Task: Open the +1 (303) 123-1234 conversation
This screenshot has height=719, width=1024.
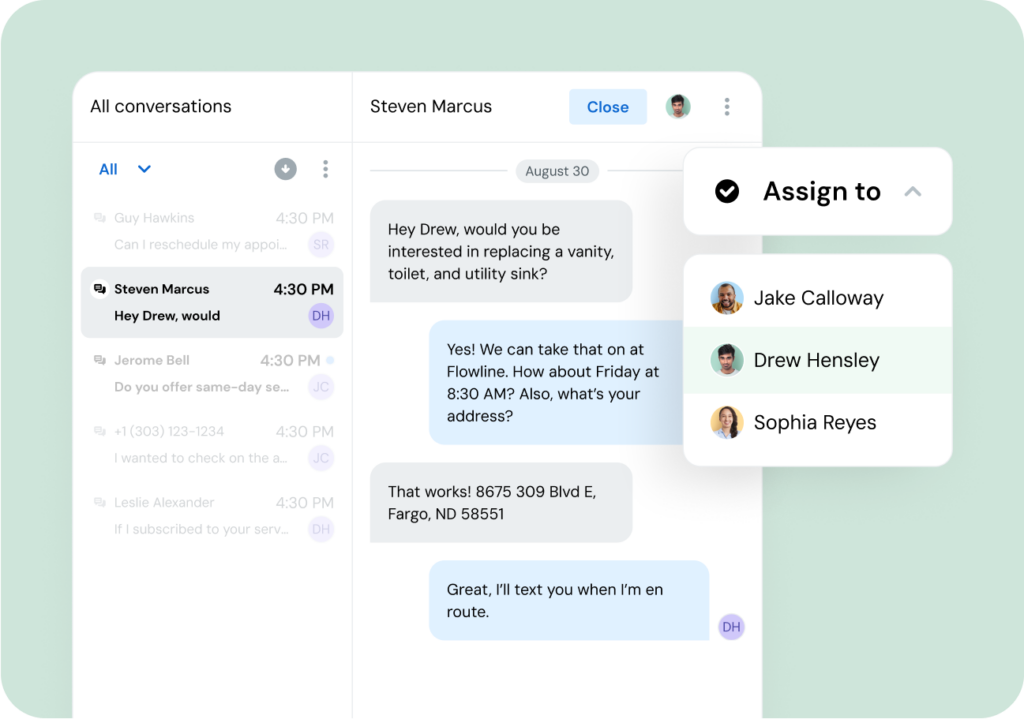Action: click(211, 444)
